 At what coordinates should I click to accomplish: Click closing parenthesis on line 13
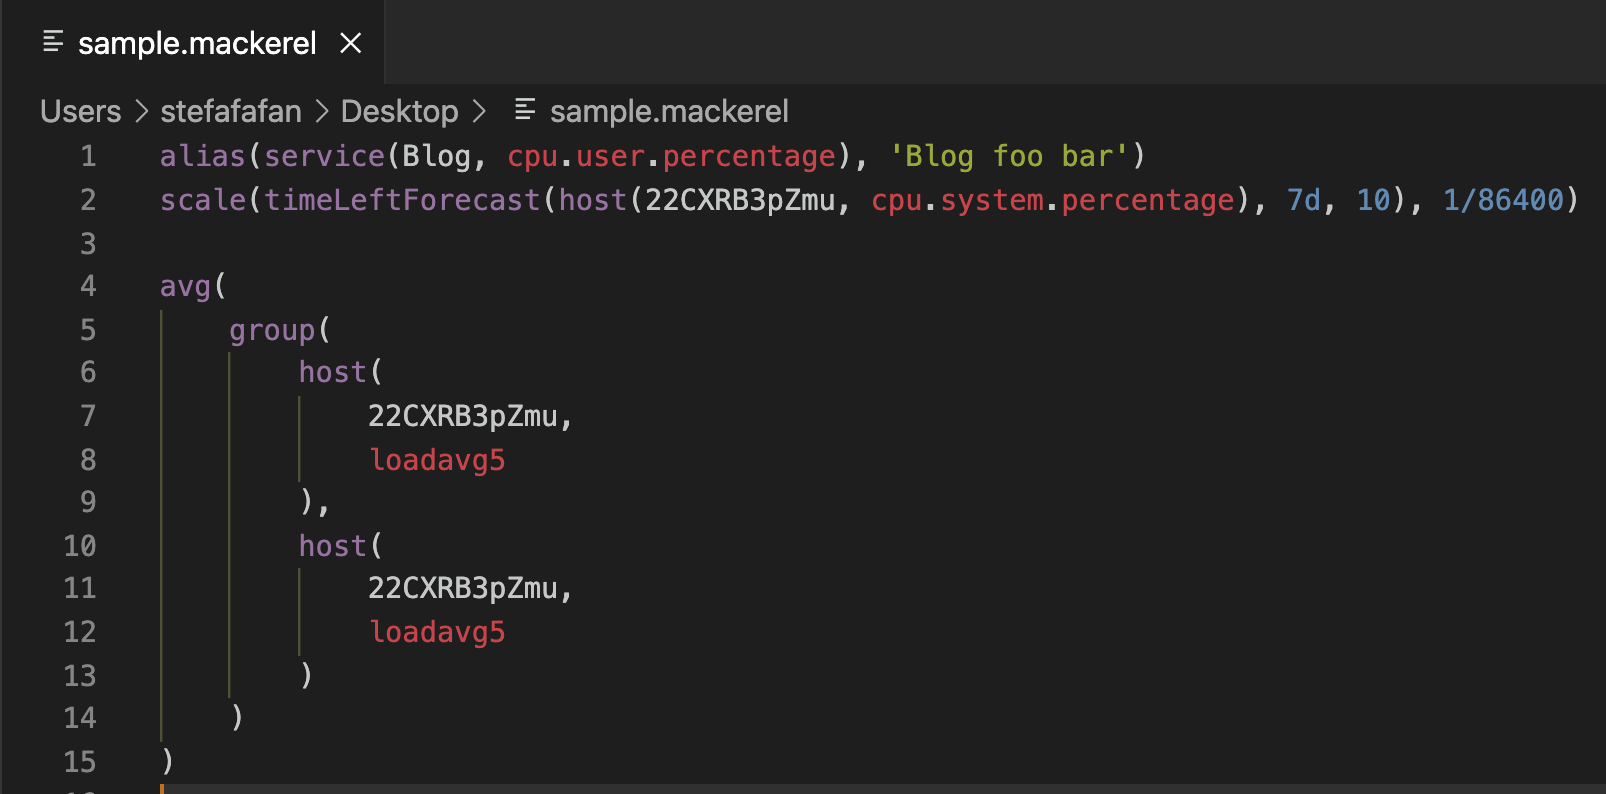(x=307, y=676)
